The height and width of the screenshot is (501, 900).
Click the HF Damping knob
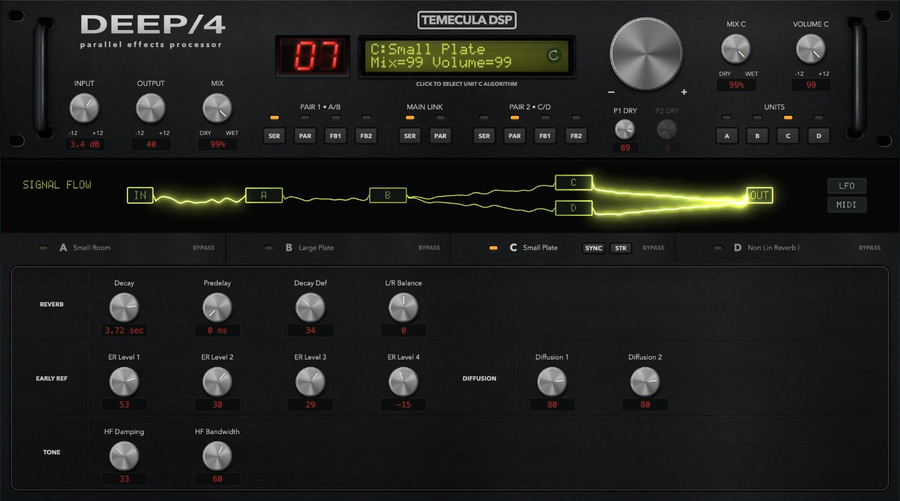point(124,456)
